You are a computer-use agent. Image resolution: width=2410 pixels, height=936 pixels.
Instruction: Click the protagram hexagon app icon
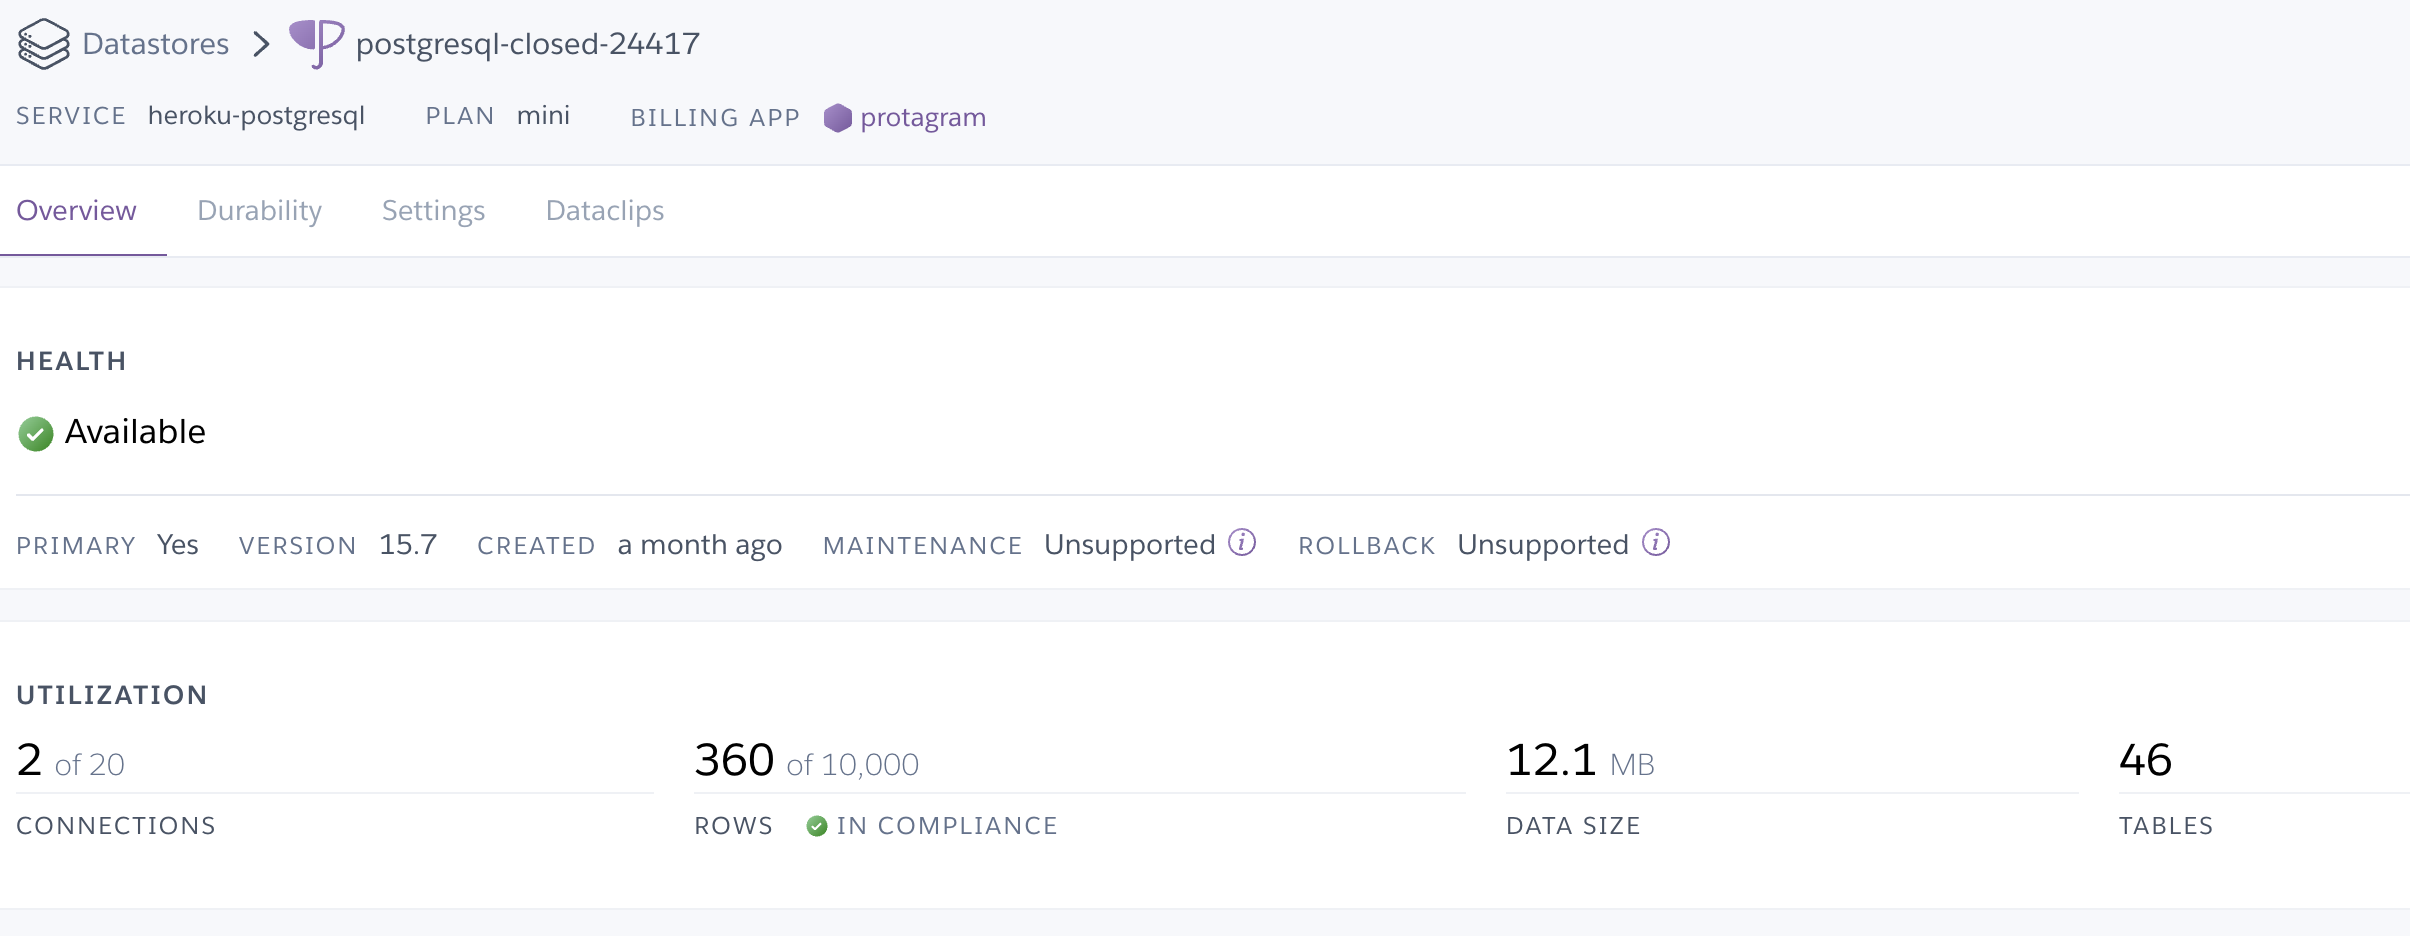[838, 118]
